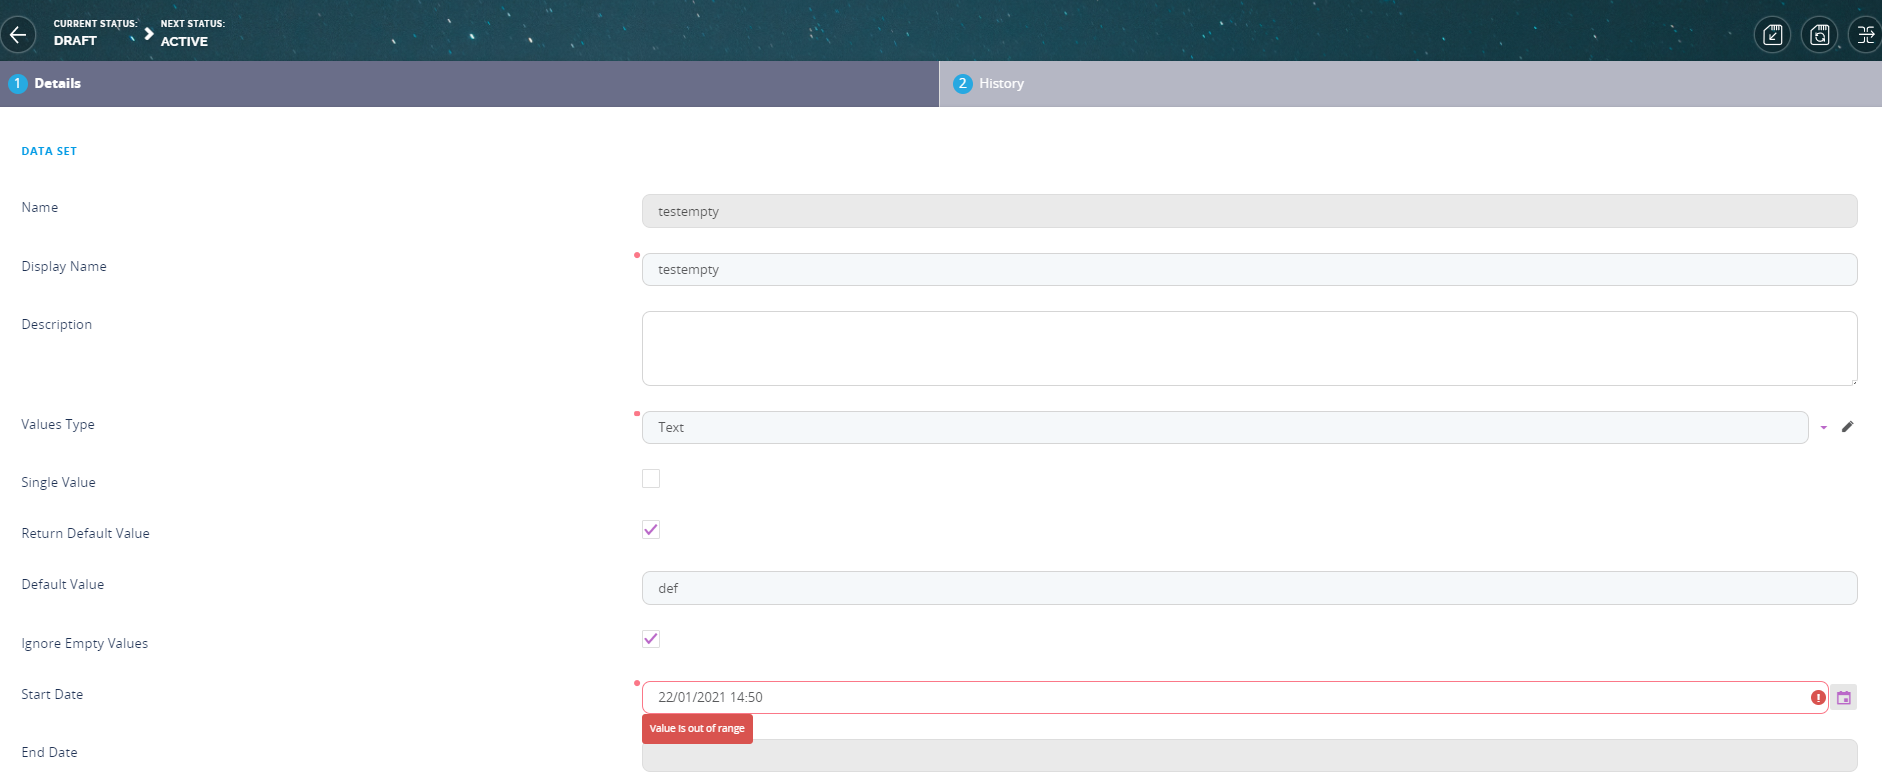The image size is (1882, 783).
Task: Click the save-and-refresh icon
Action: pyautogui.click(x=1819, y=35)
